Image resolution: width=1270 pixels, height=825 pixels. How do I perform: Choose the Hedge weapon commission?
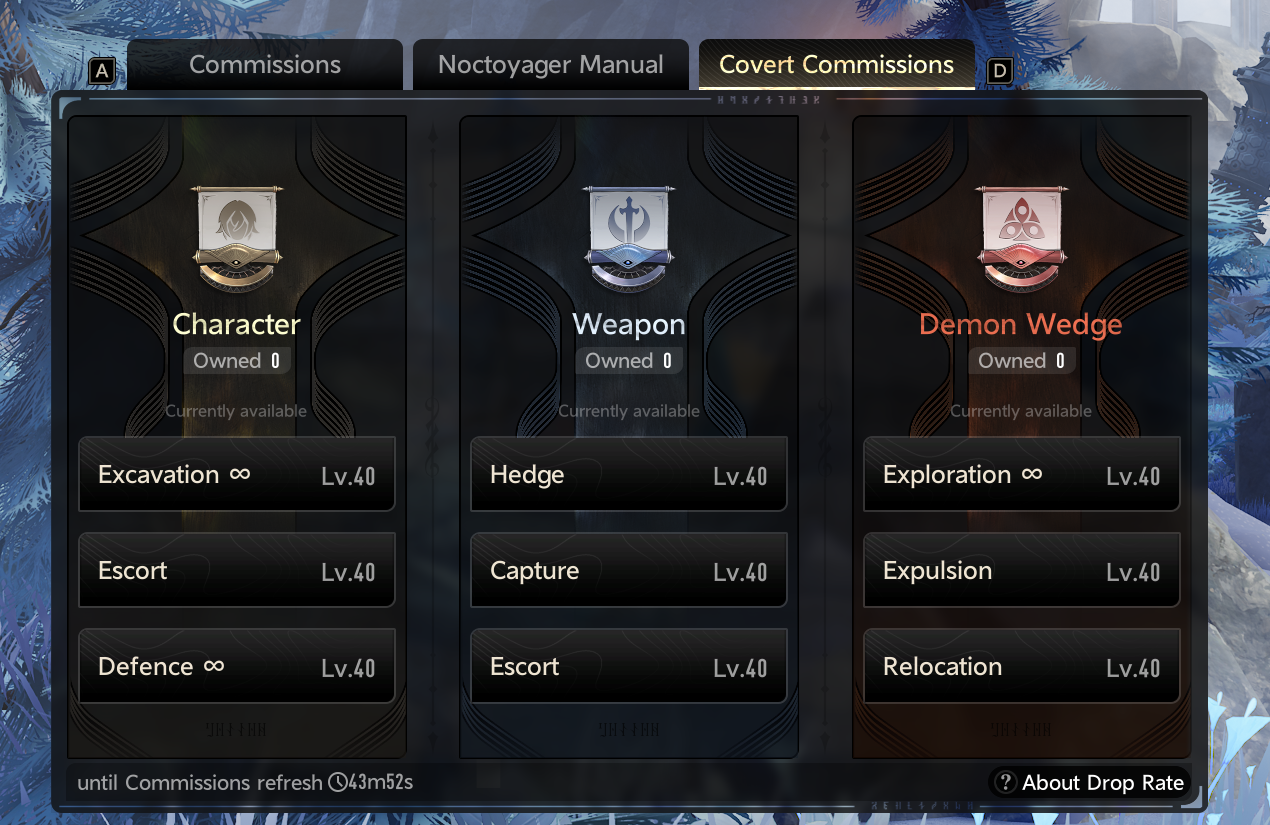tap(629, 474)
